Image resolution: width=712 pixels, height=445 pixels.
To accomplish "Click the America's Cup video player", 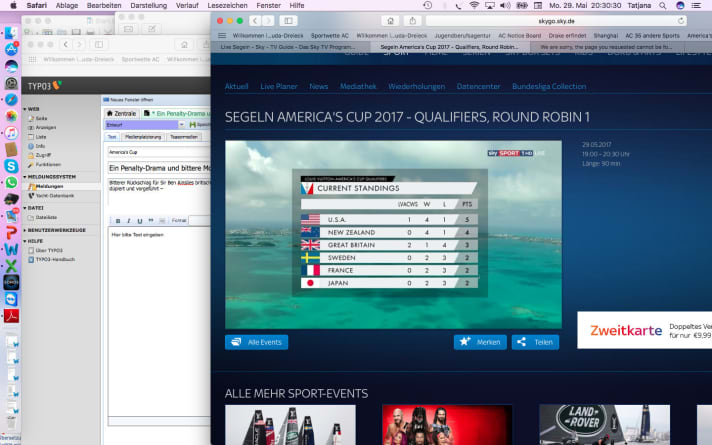I will (x=393, y=234).
